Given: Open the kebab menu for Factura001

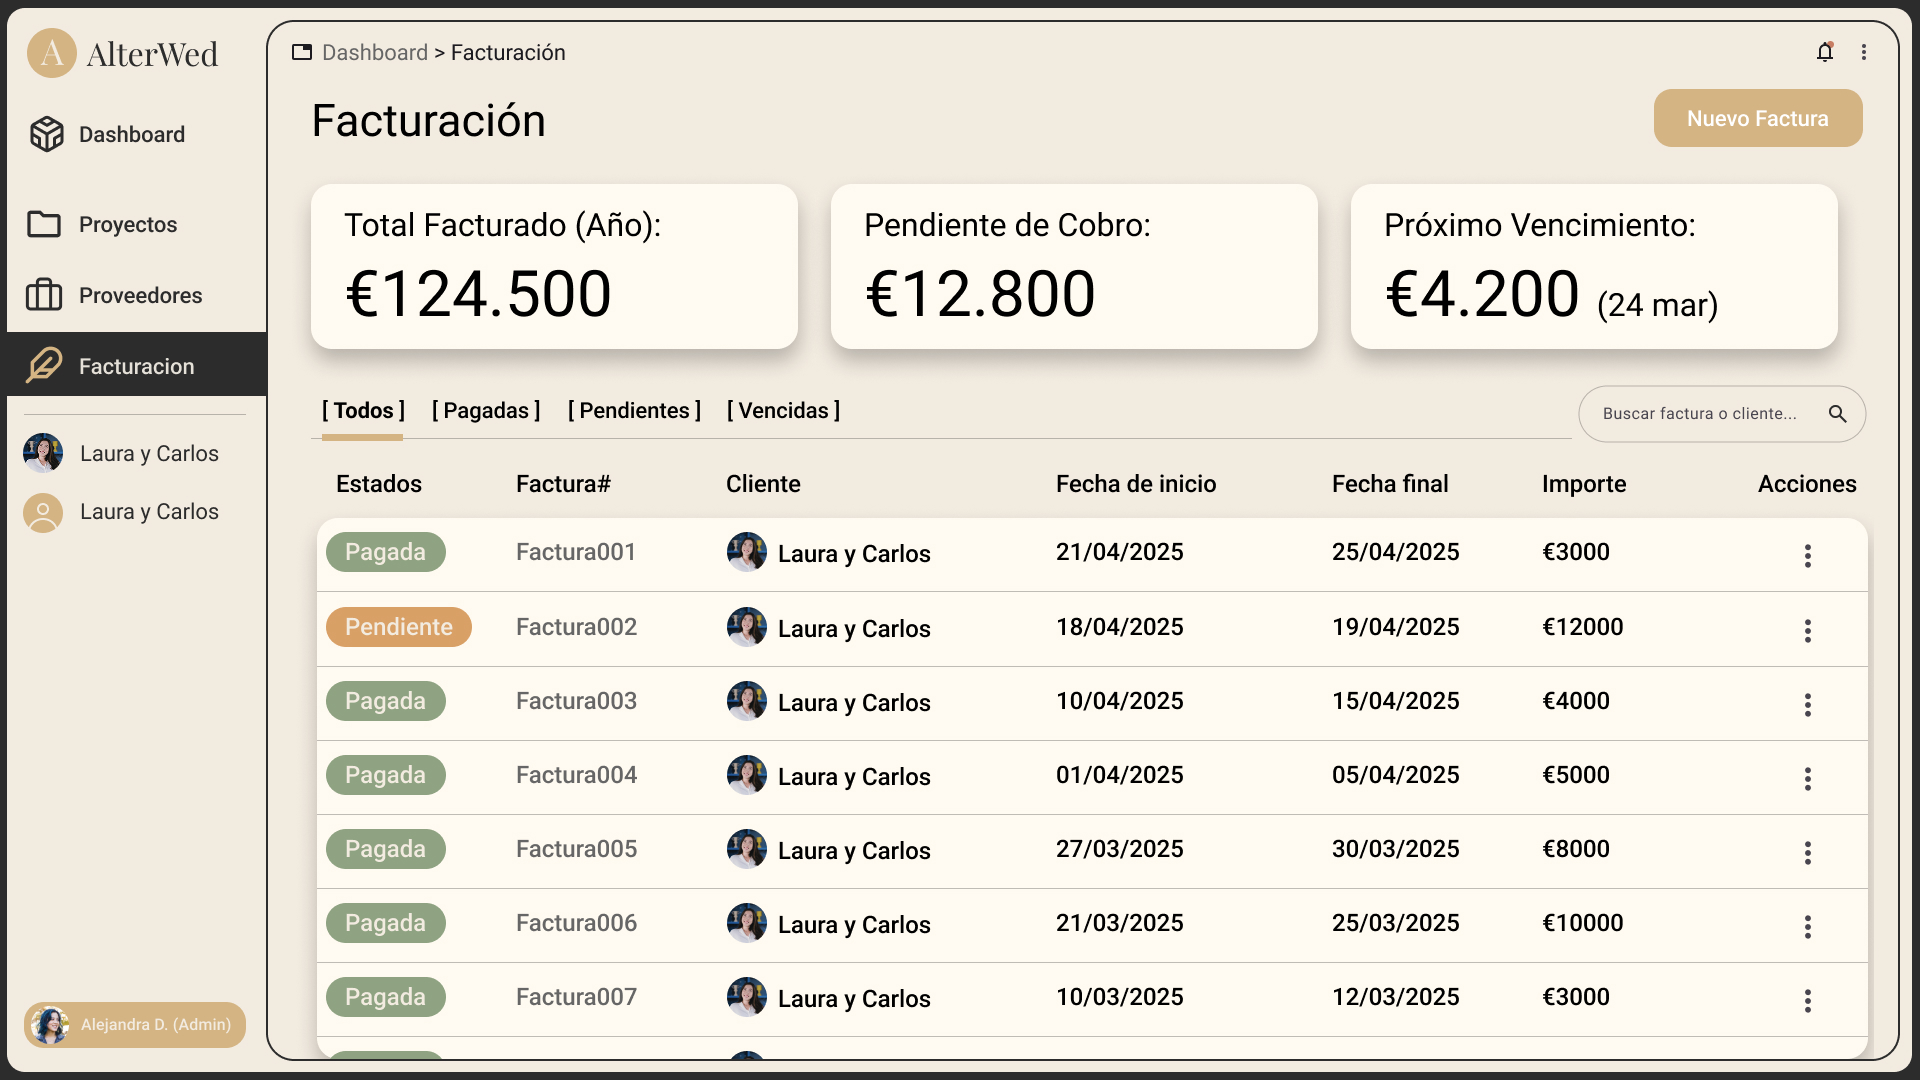Looking at the screenshot, I should coord(1807,556).
